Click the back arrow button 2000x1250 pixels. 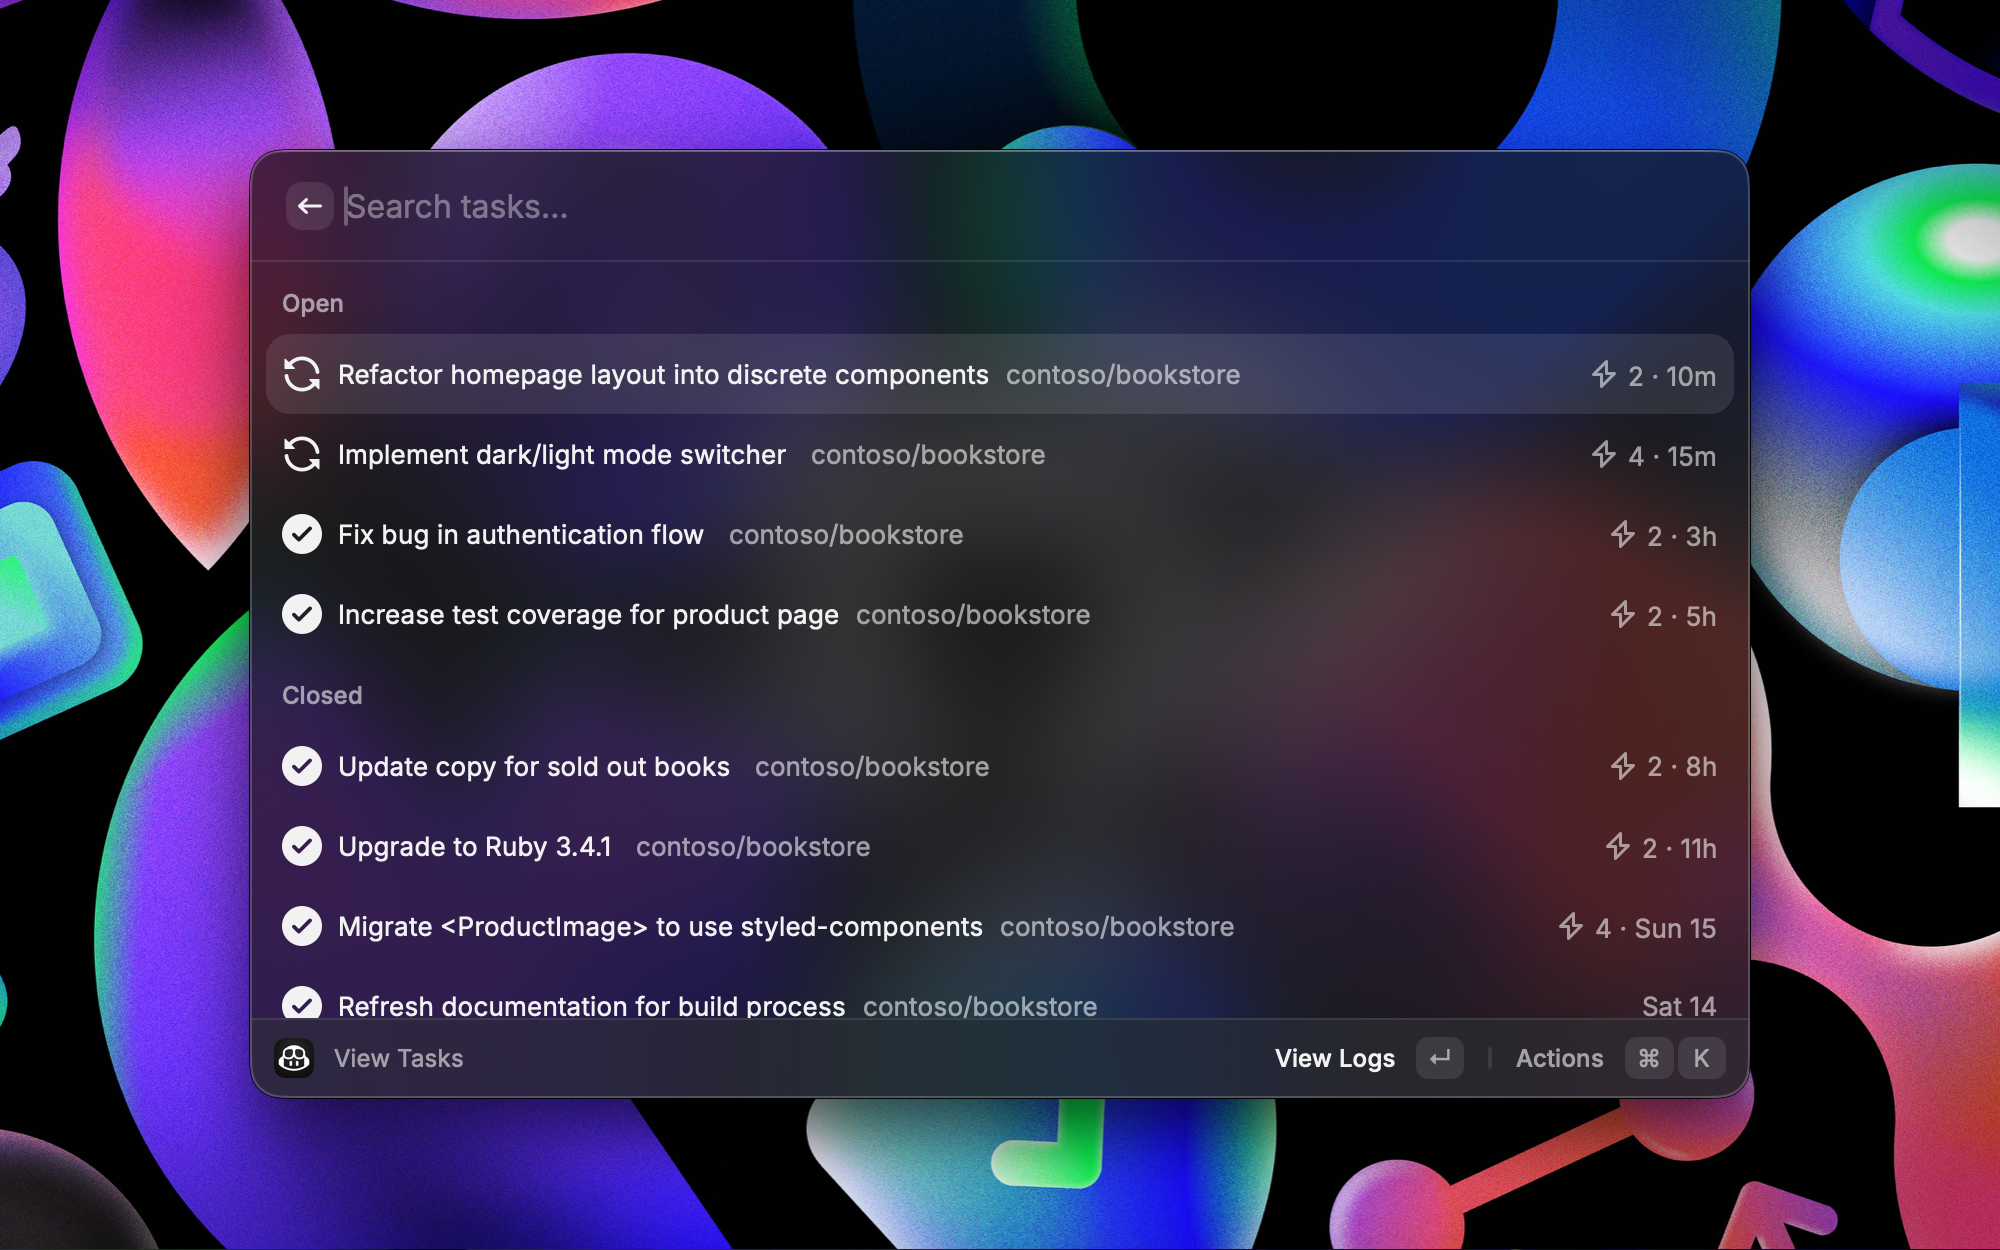[309, 207]
